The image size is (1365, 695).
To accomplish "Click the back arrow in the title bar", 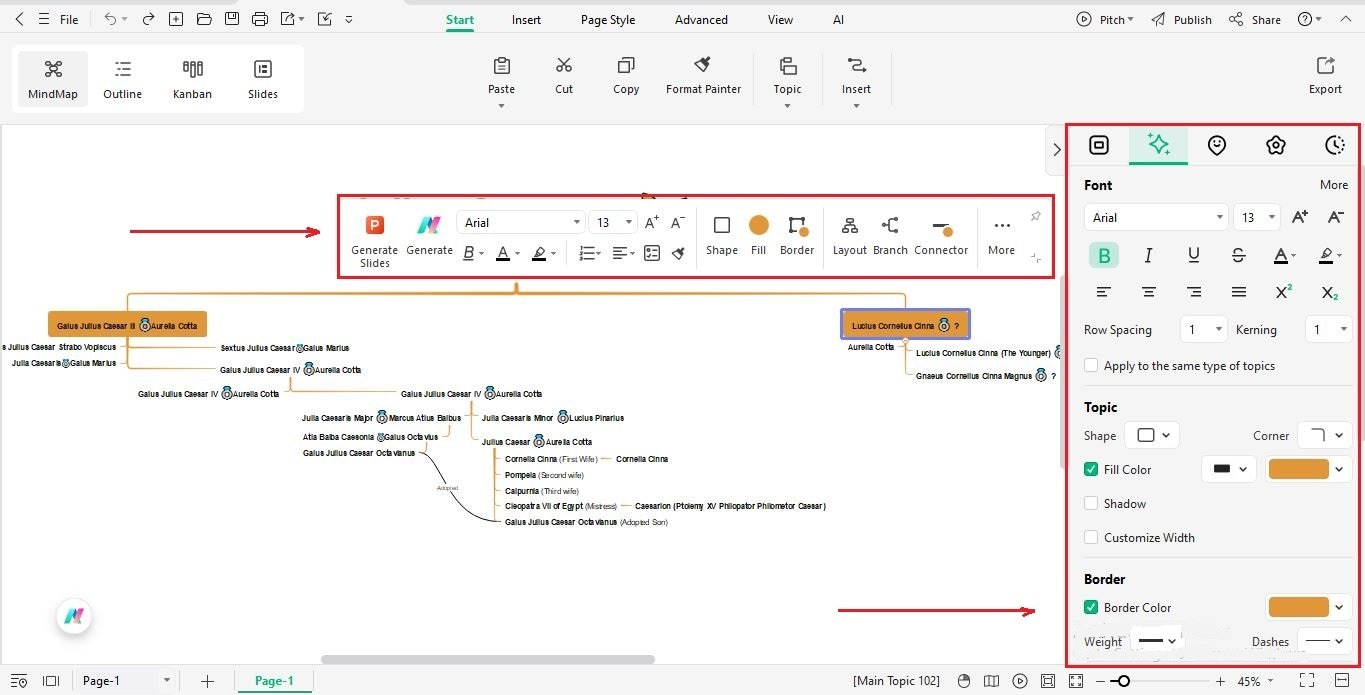I will (x=18, y=19).
